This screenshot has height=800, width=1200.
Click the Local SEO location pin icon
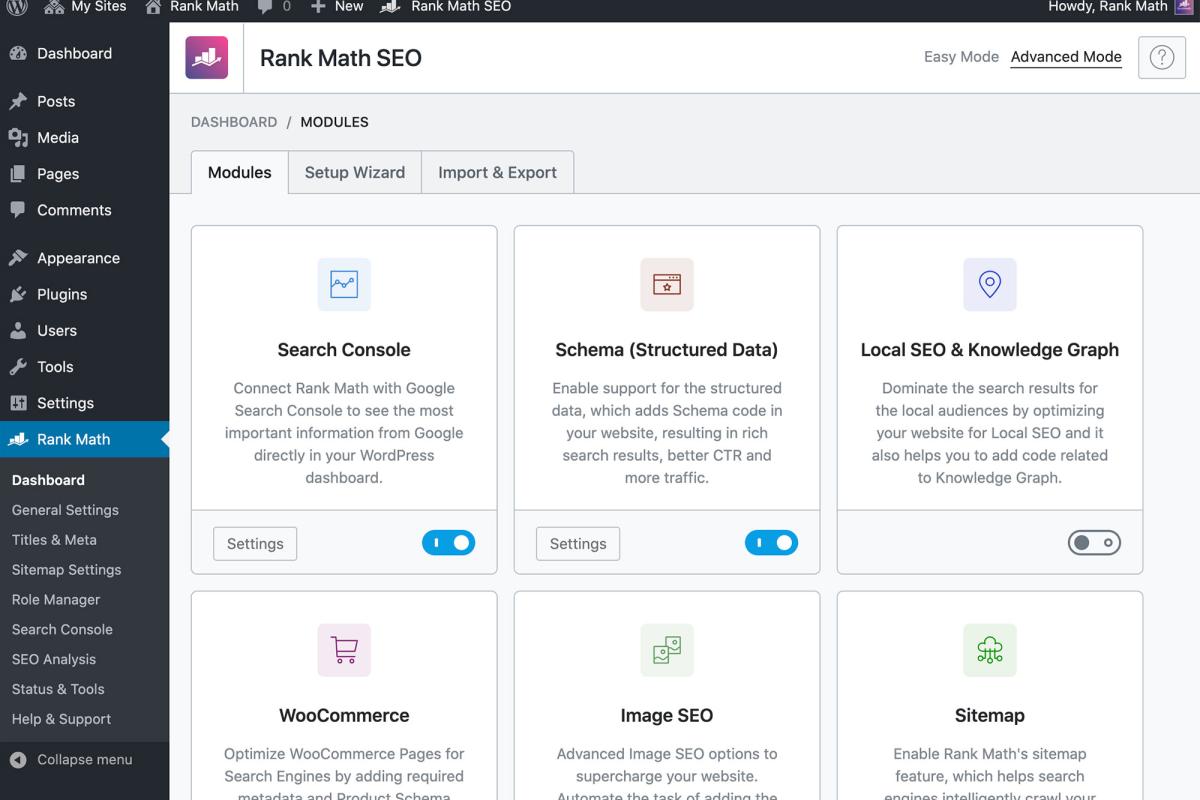(x=989, y=284)
